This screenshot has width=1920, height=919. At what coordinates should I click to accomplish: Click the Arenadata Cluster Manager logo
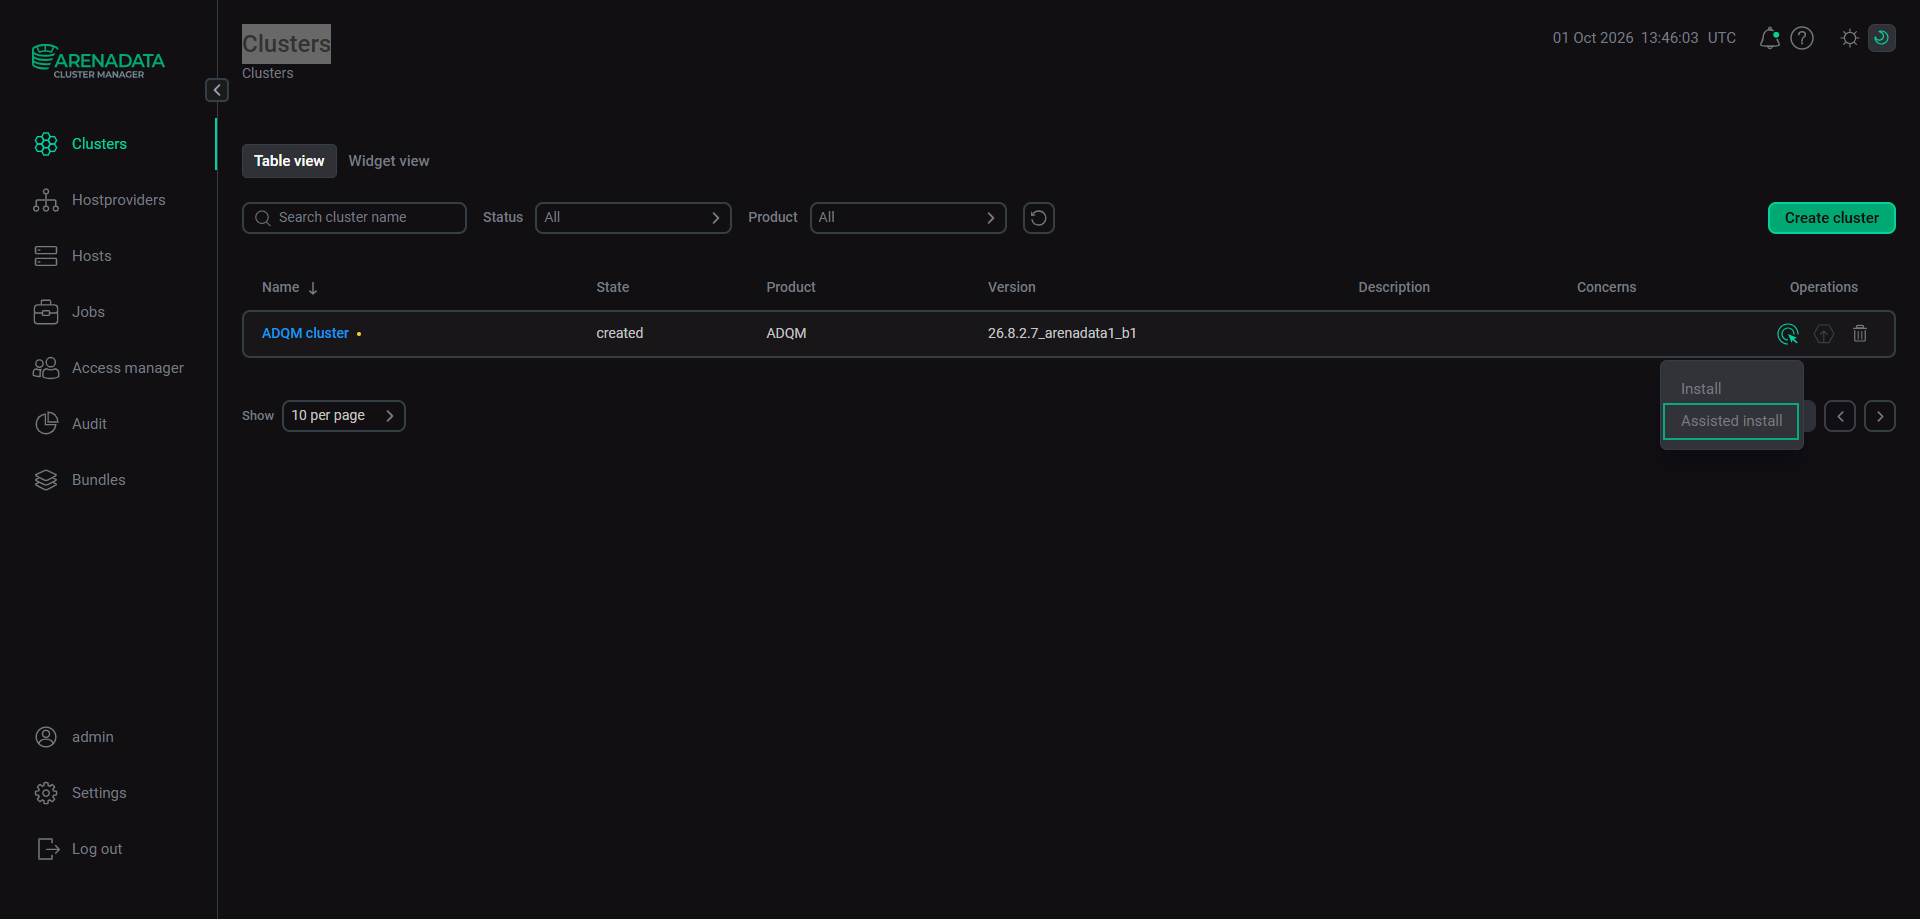tap(98, 61)
